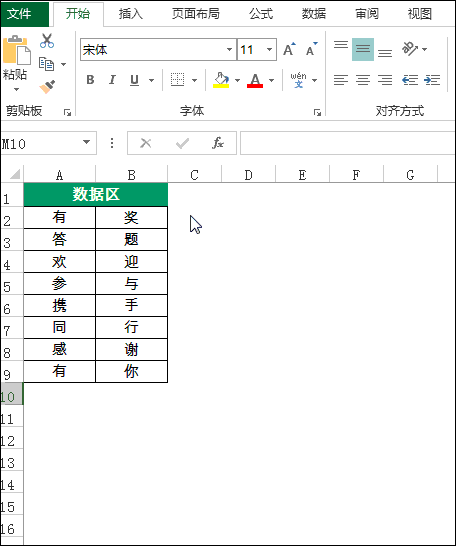Select column G header

[x=410, y=174]
